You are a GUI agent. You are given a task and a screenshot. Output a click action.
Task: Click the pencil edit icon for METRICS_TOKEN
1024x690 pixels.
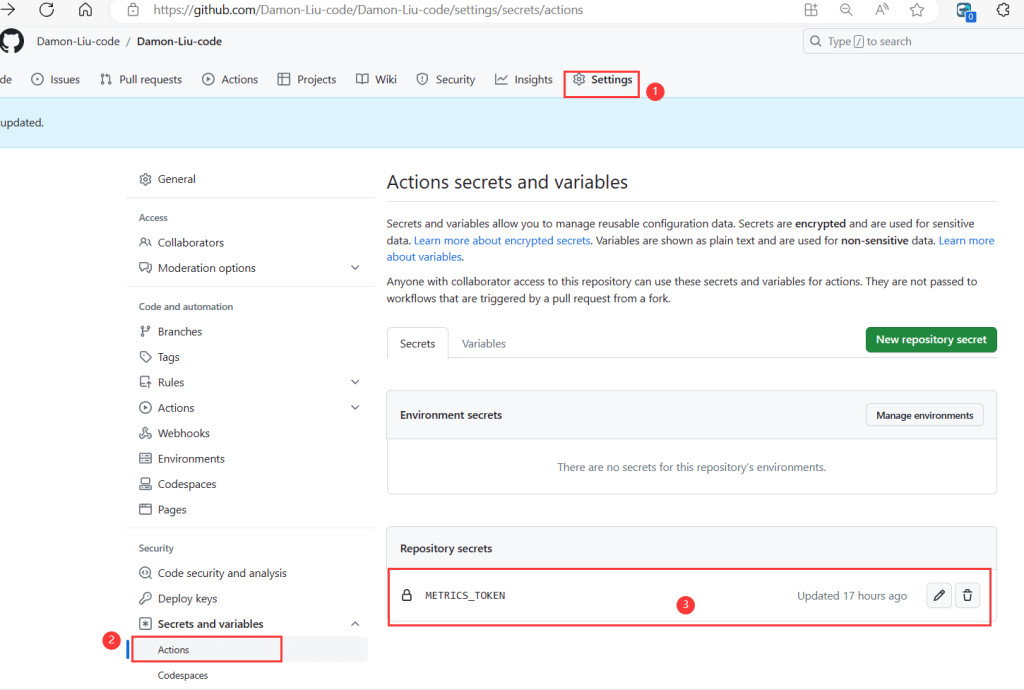939,595
